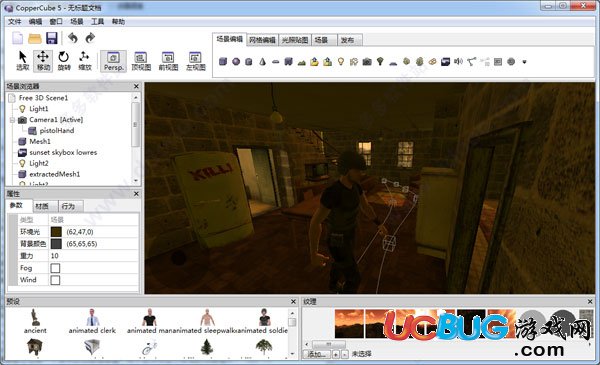Add a light with the light bulb icon
The height and width of the screenshot is (365, 600).
click(341, 61)
